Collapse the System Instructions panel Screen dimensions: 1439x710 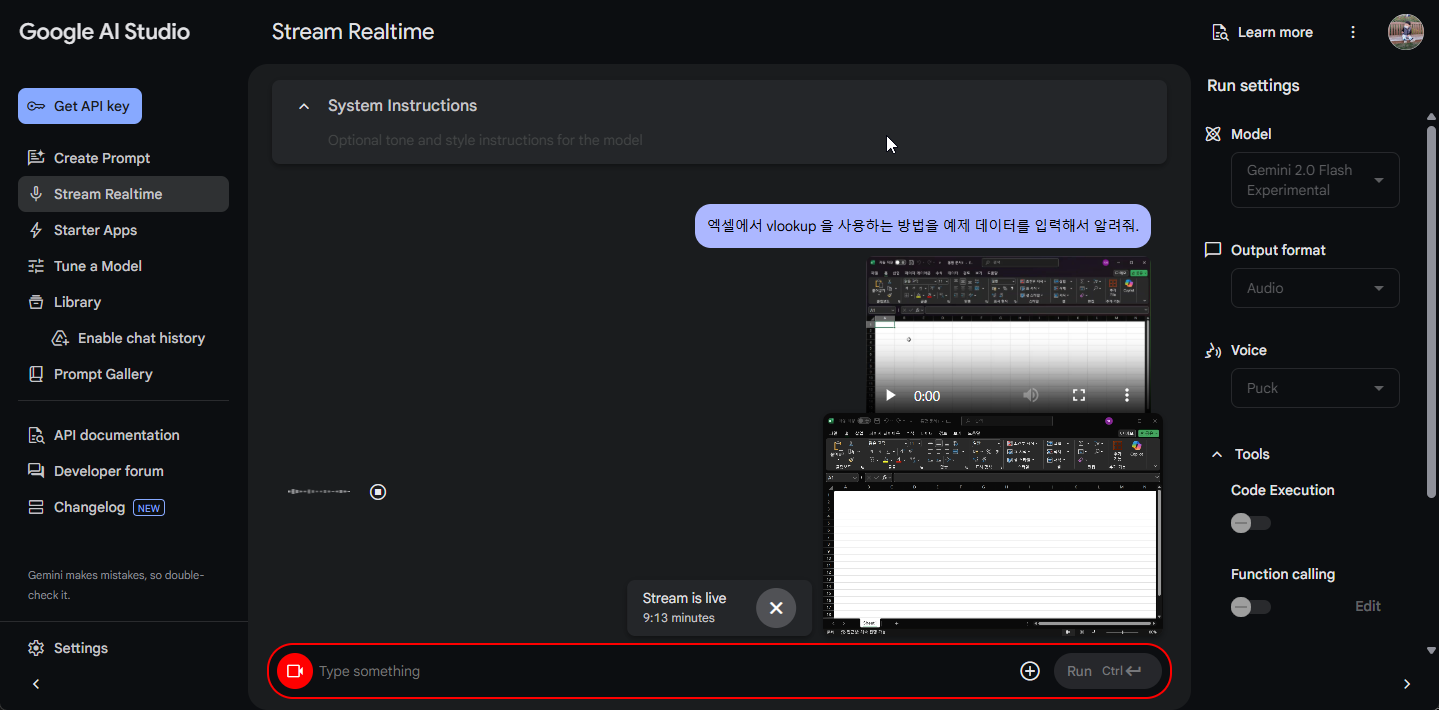(x=304, y=106)
